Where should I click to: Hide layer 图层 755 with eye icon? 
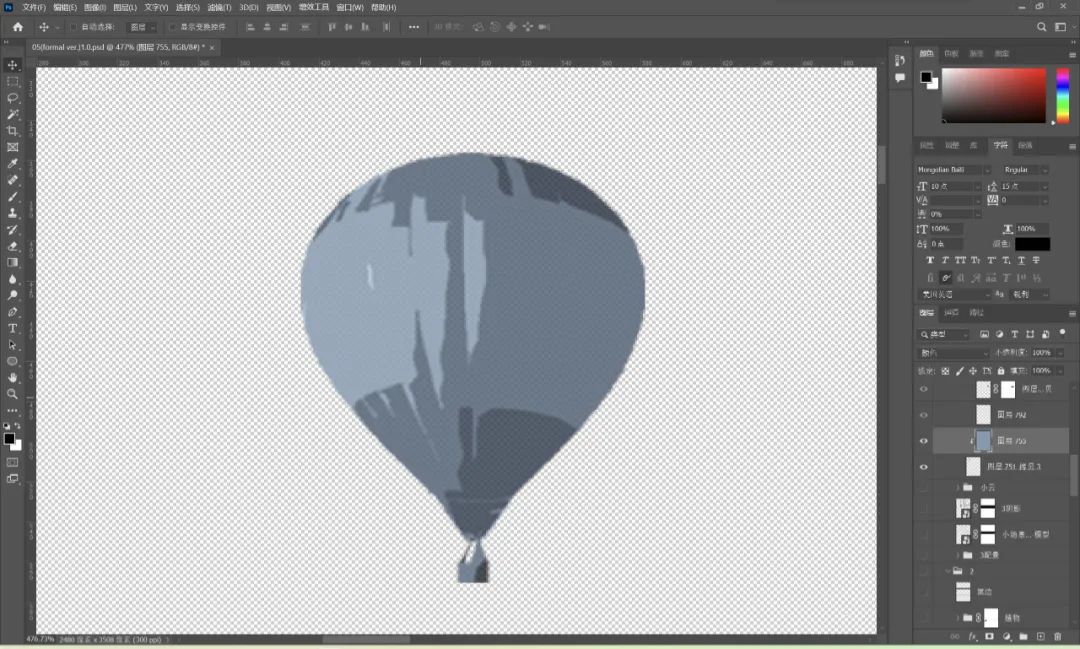[924, 441]
